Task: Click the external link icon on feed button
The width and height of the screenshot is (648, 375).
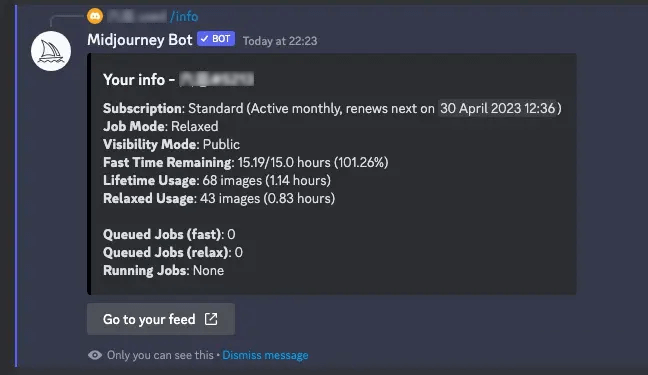Action: pos(211,319)
